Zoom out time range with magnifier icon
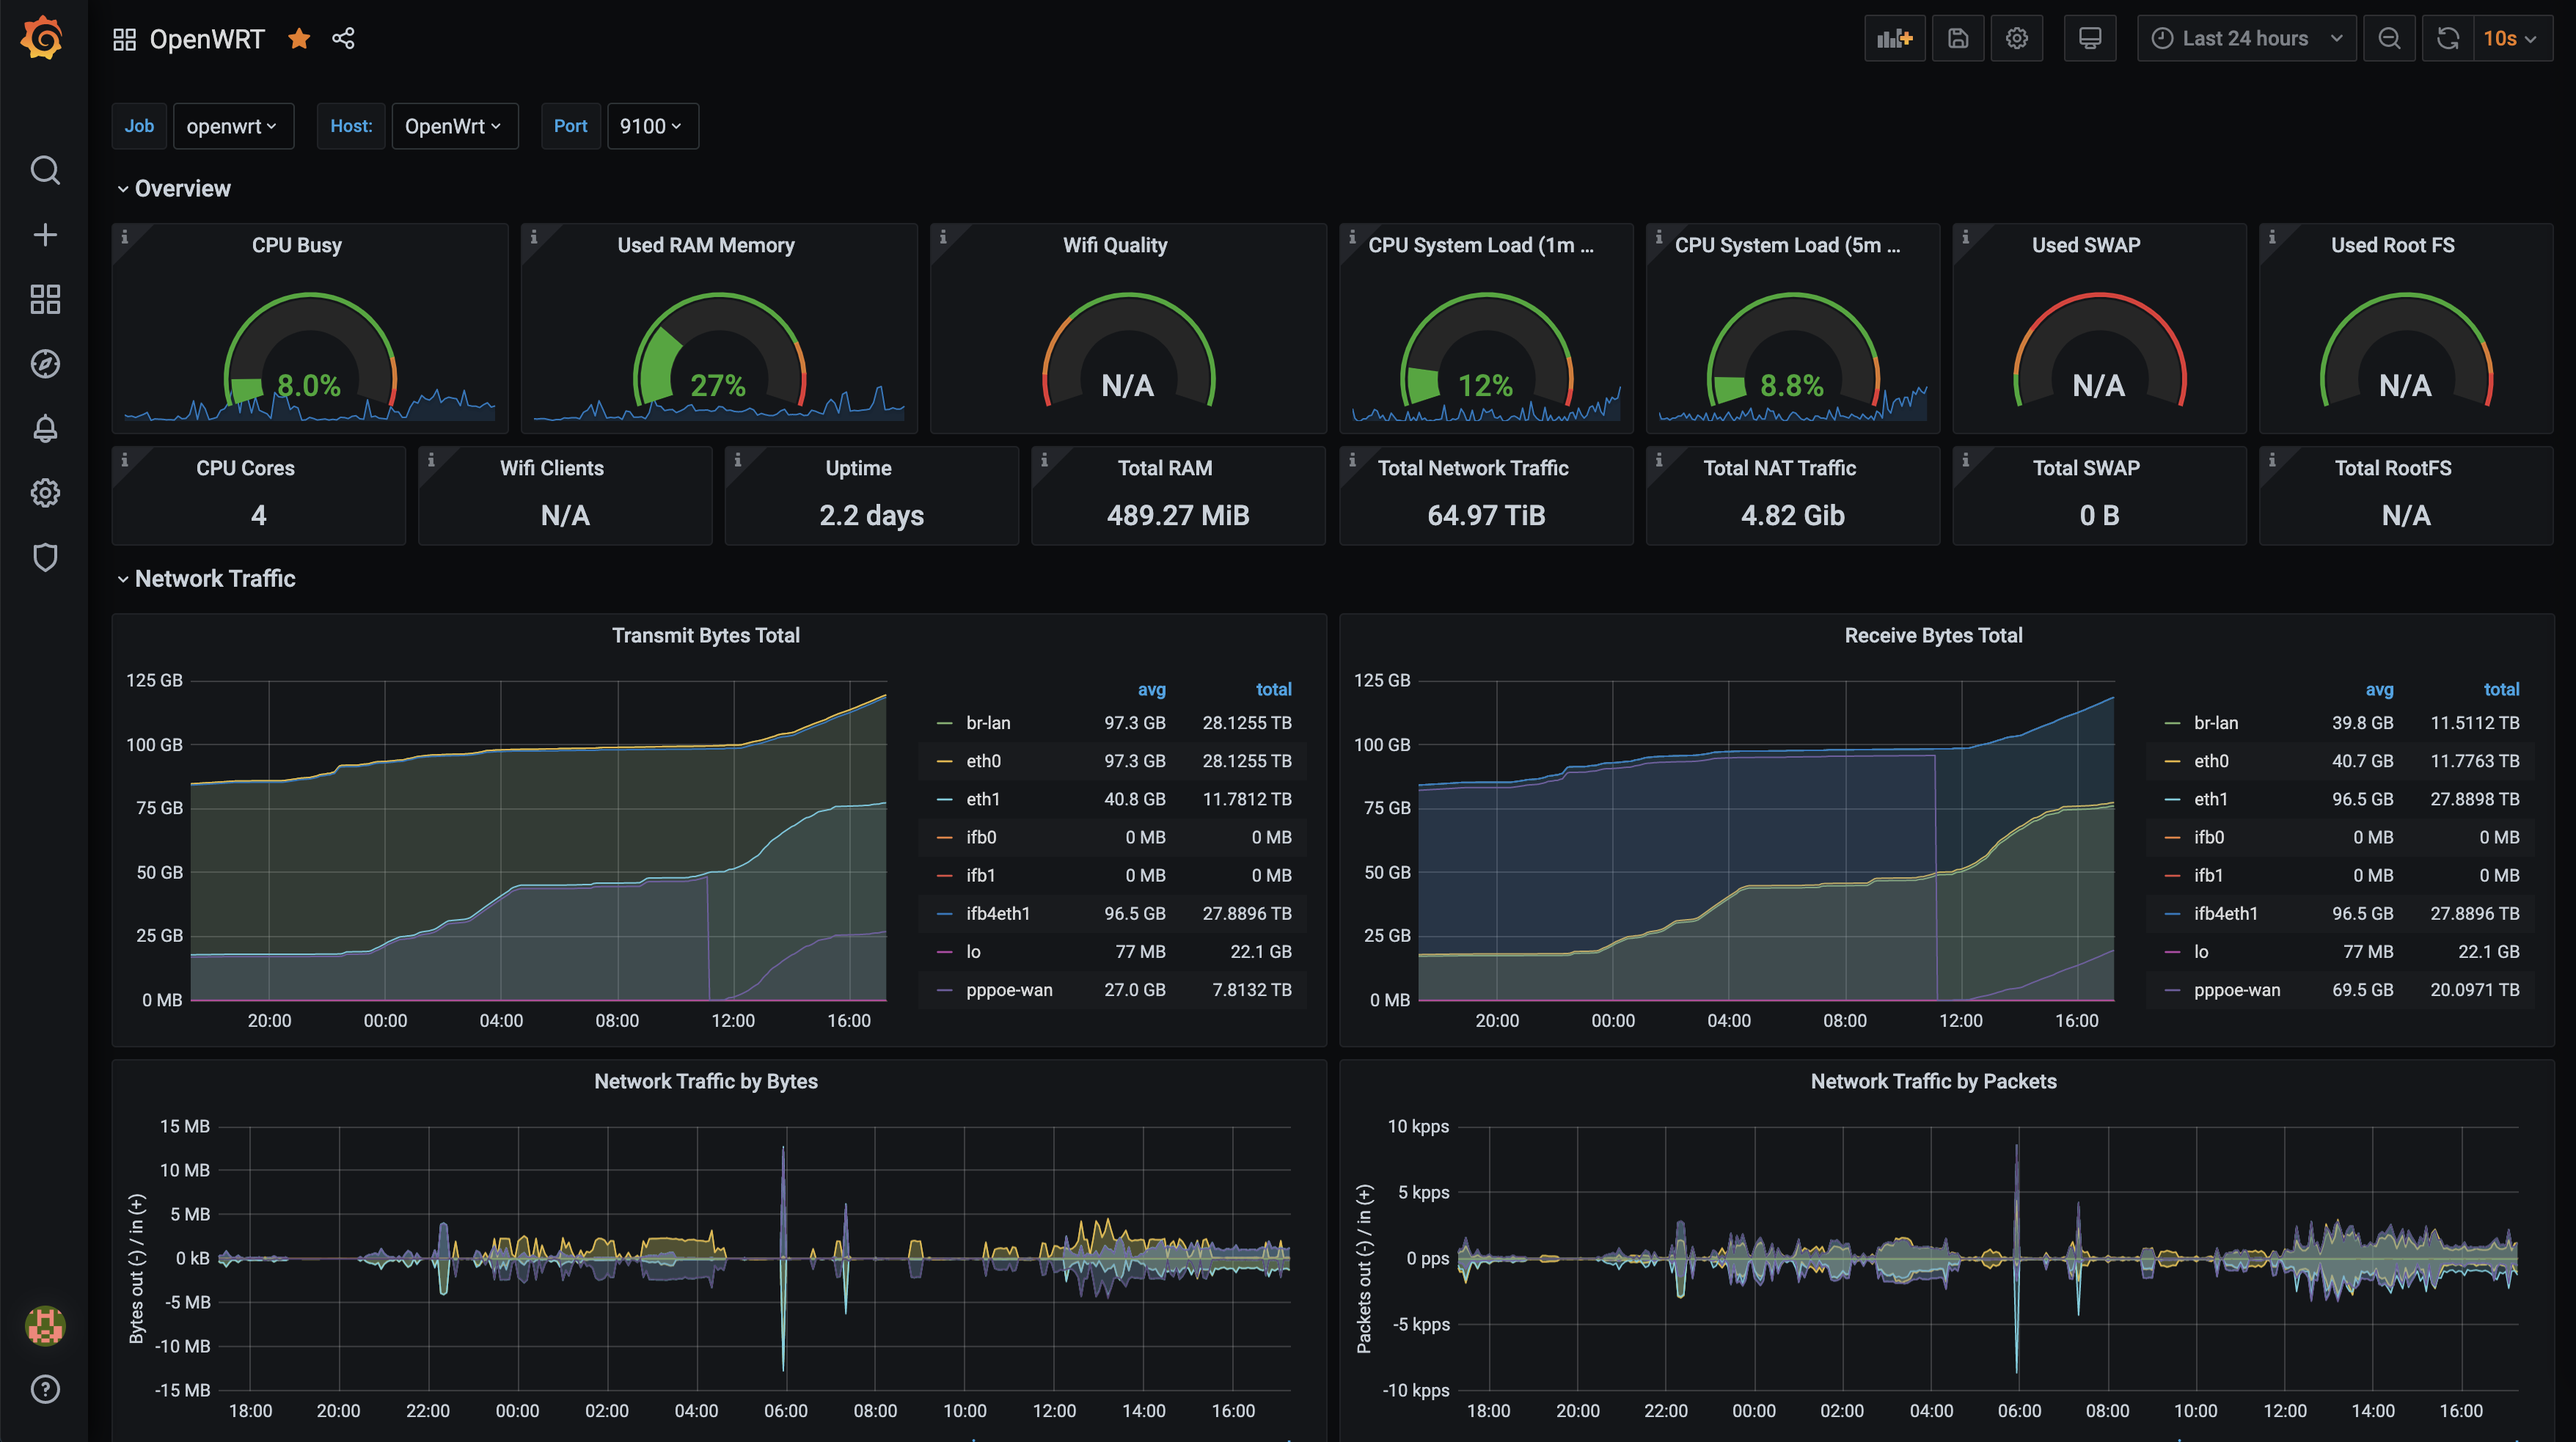 point(2389,38)
